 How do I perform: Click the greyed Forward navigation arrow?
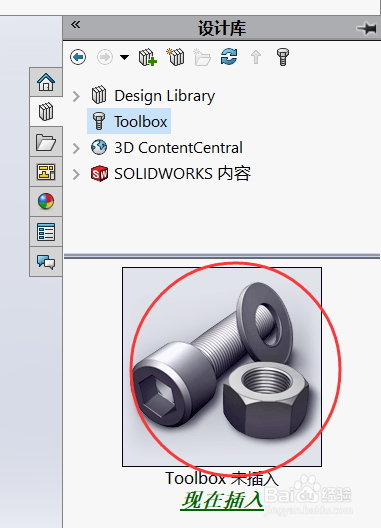pos(105,57)
